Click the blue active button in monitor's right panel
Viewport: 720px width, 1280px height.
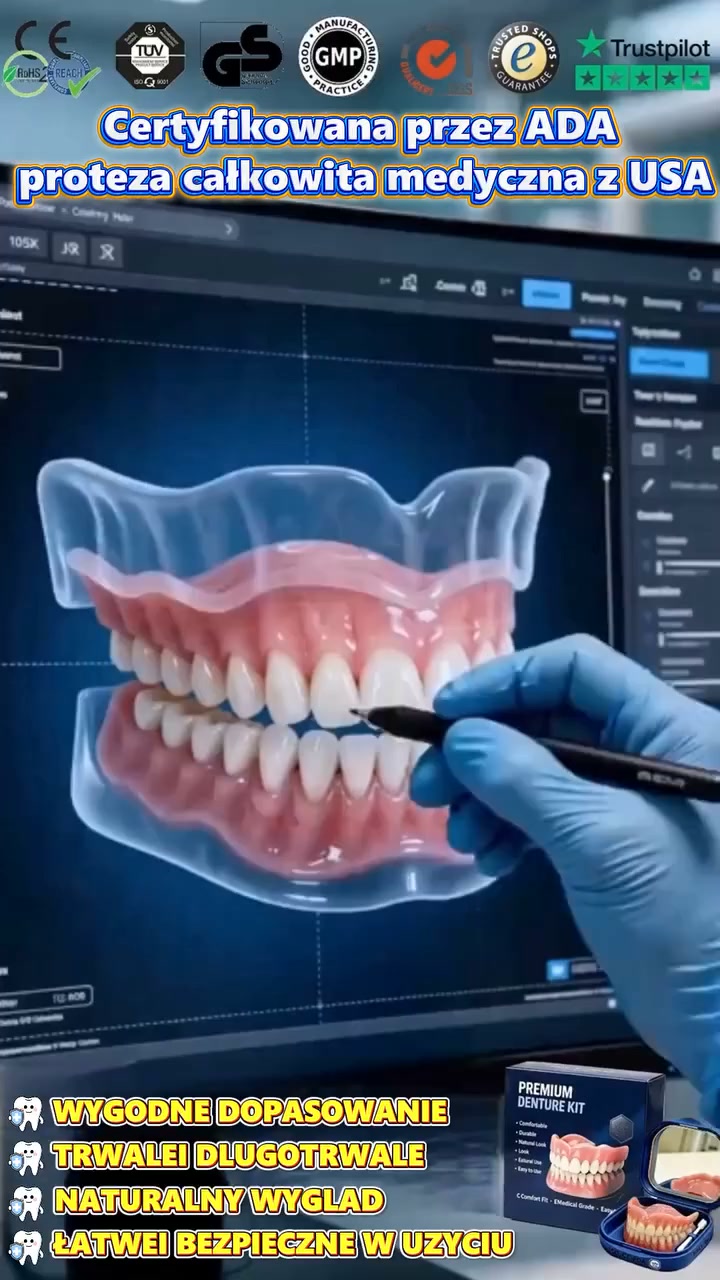tap(670, 363)
